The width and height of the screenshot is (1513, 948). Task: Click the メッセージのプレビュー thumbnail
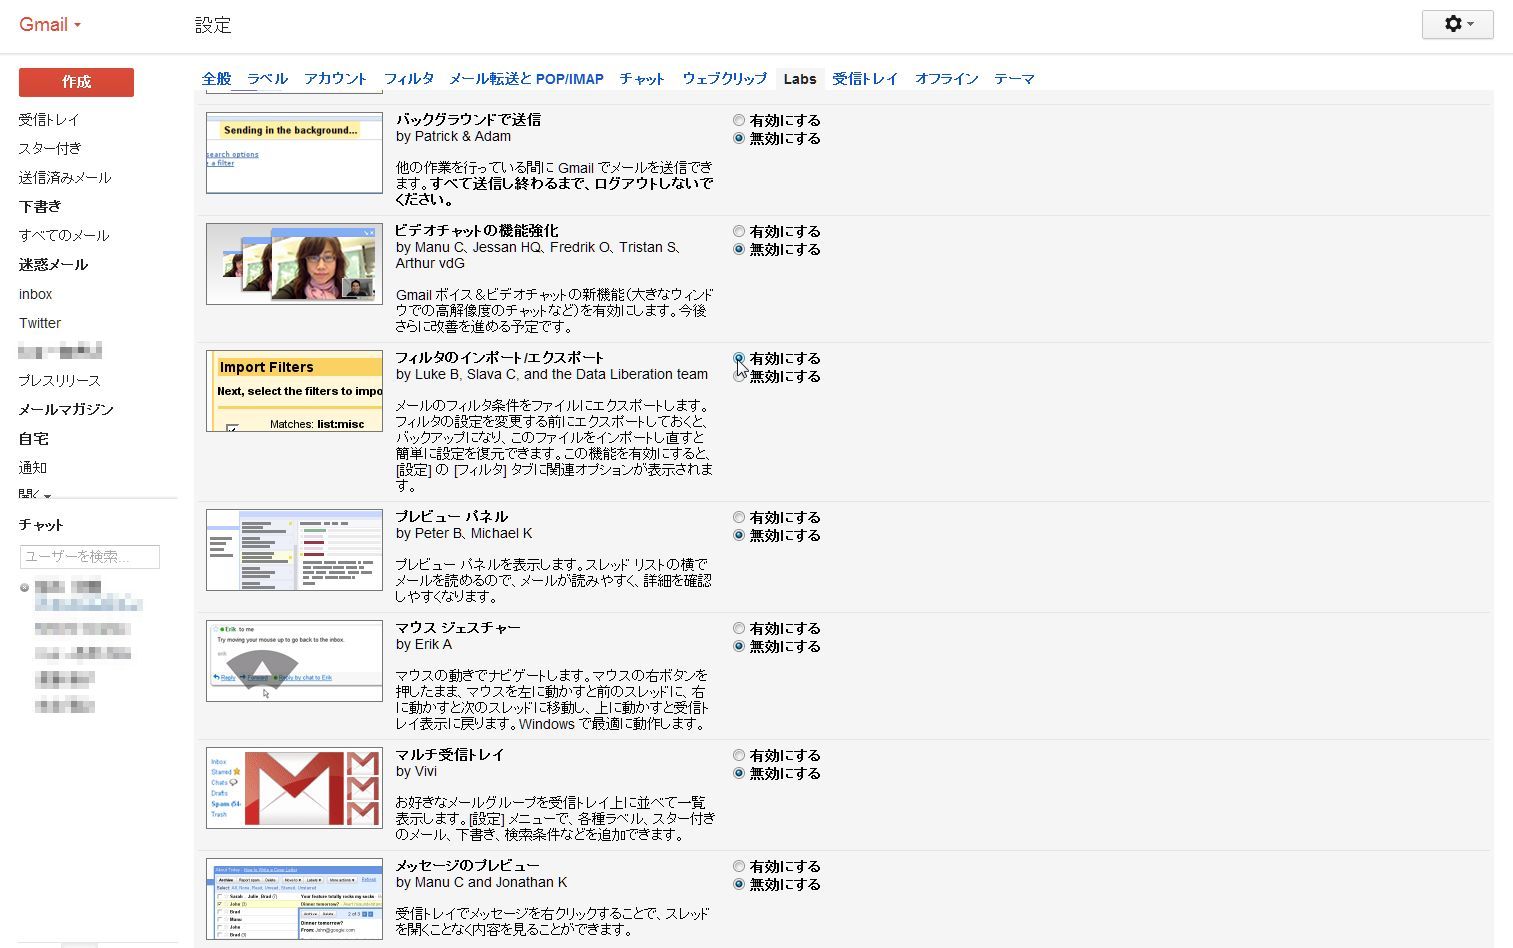[x=294, y=899]
